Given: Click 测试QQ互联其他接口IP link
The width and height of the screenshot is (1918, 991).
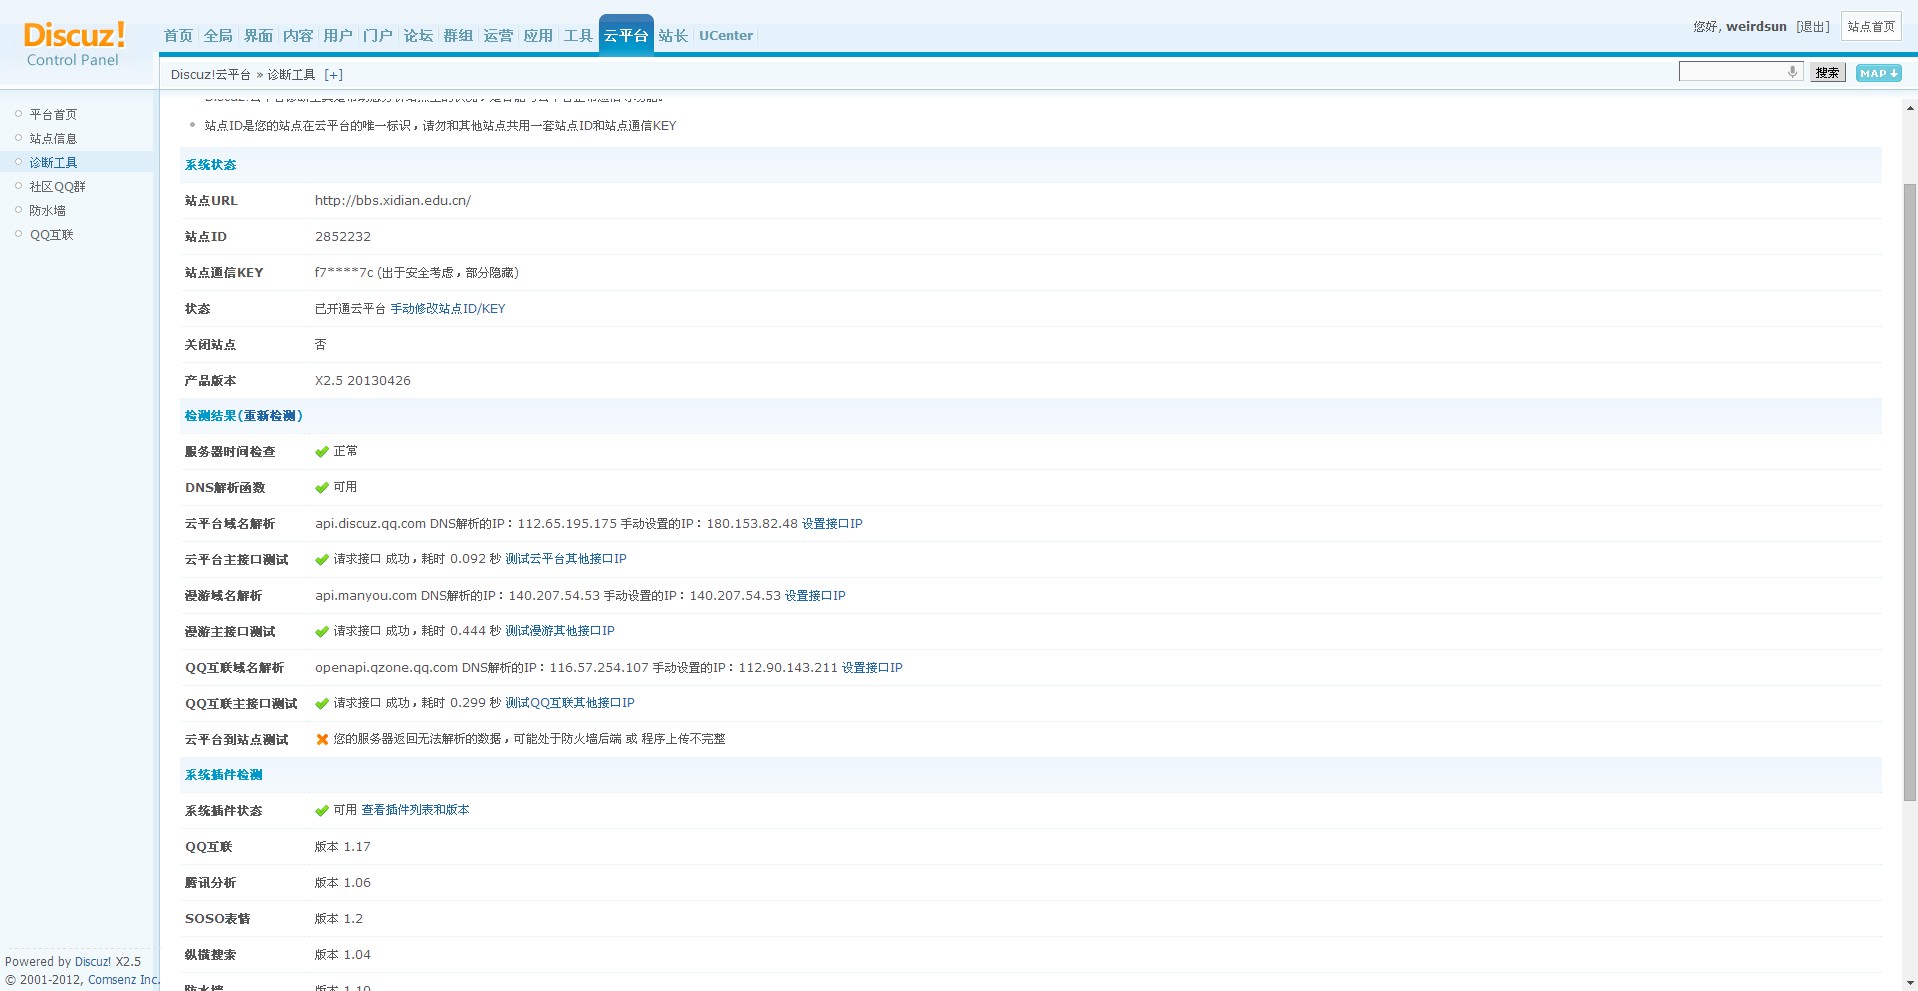Looking at the screenshot, I should [x=570, y=703].
